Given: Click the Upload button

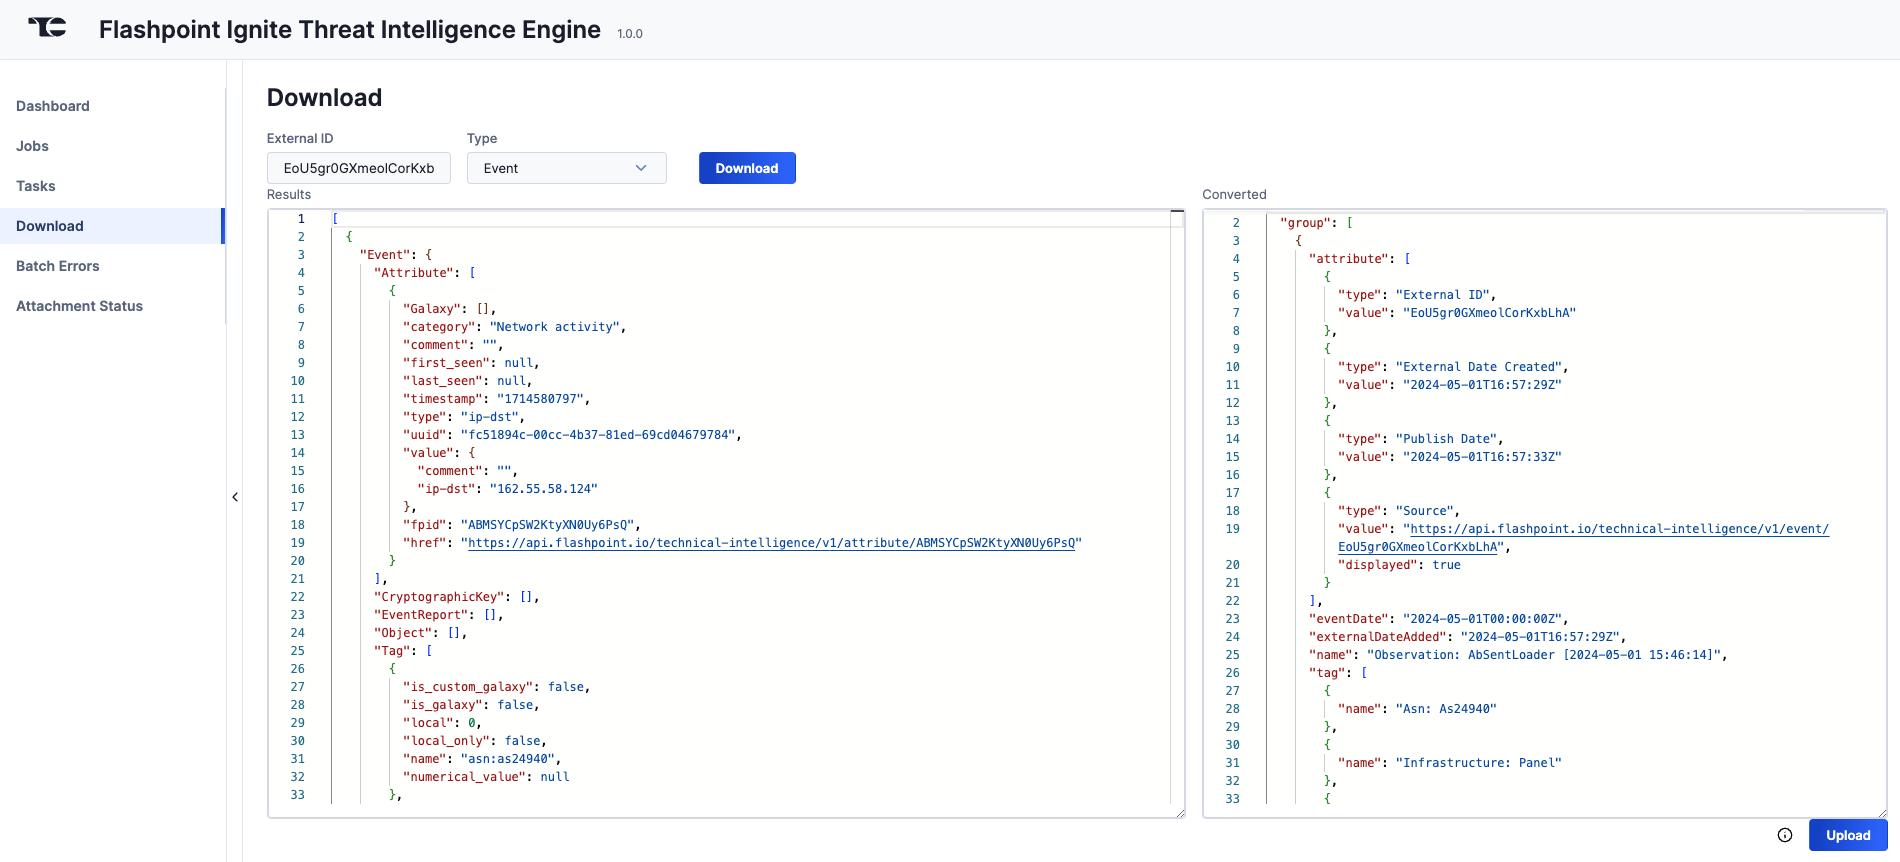Looking at the screenshot, I should coord(1848,835).
